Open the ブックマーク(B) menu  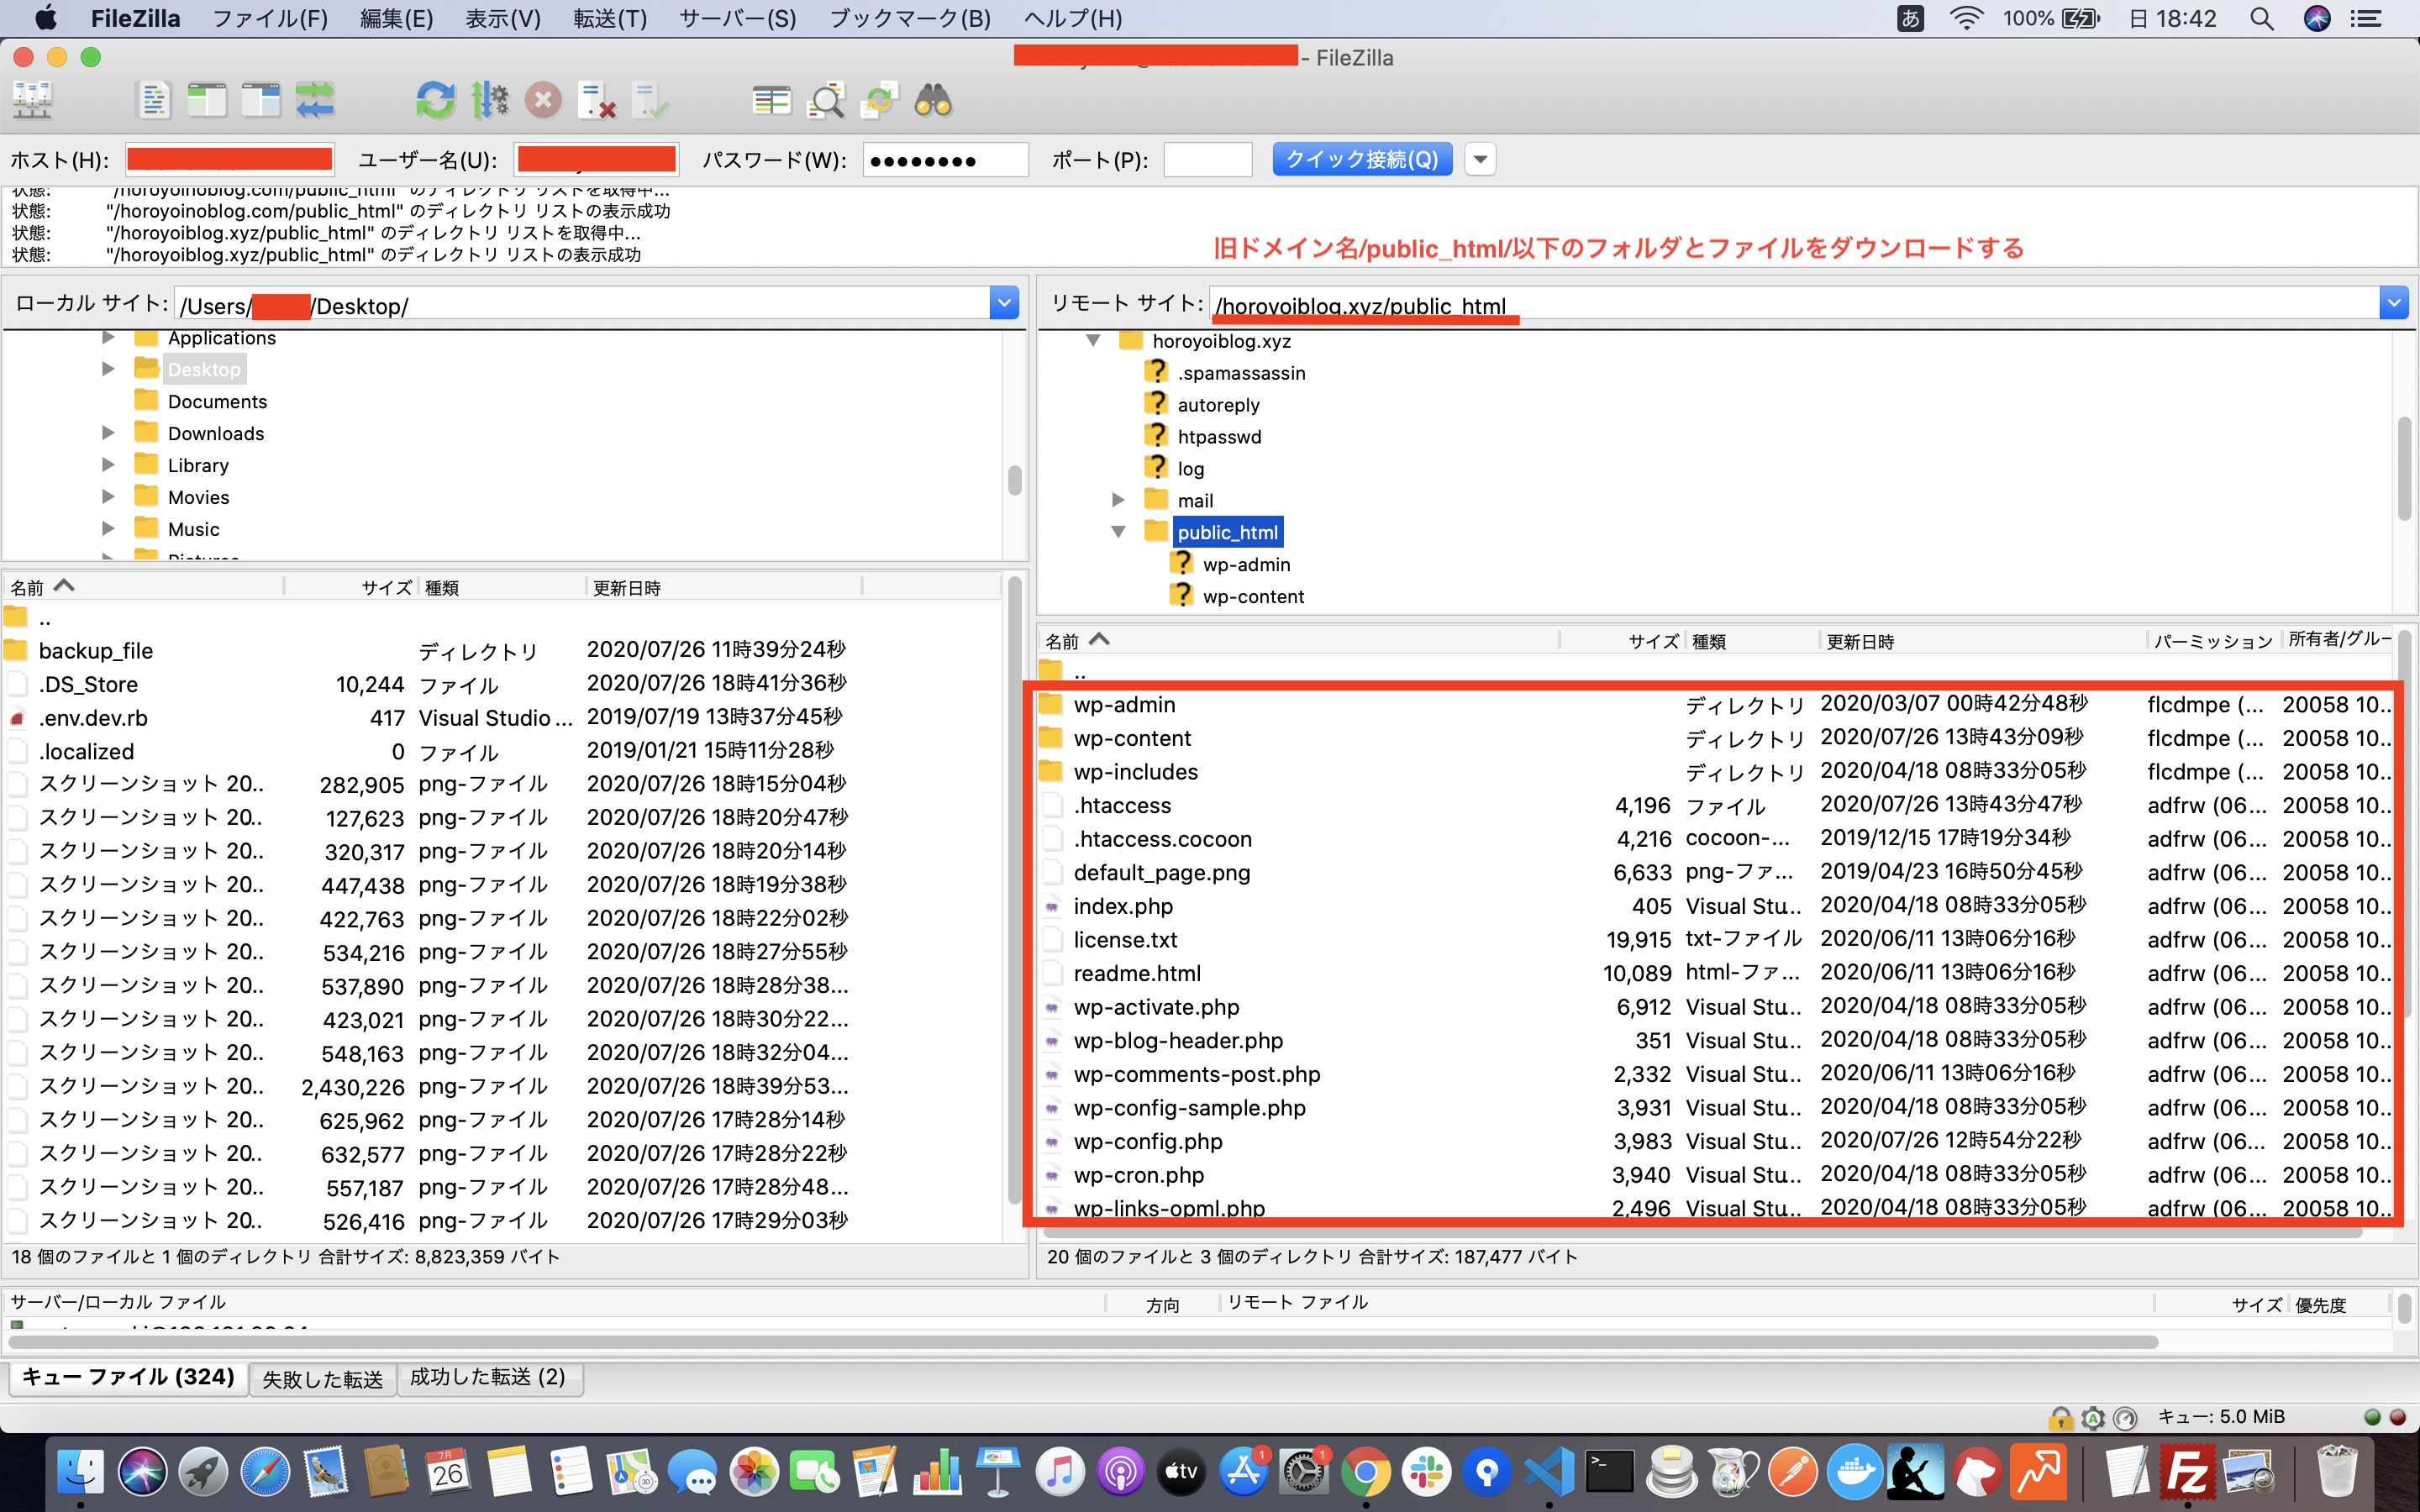(910, 18)
